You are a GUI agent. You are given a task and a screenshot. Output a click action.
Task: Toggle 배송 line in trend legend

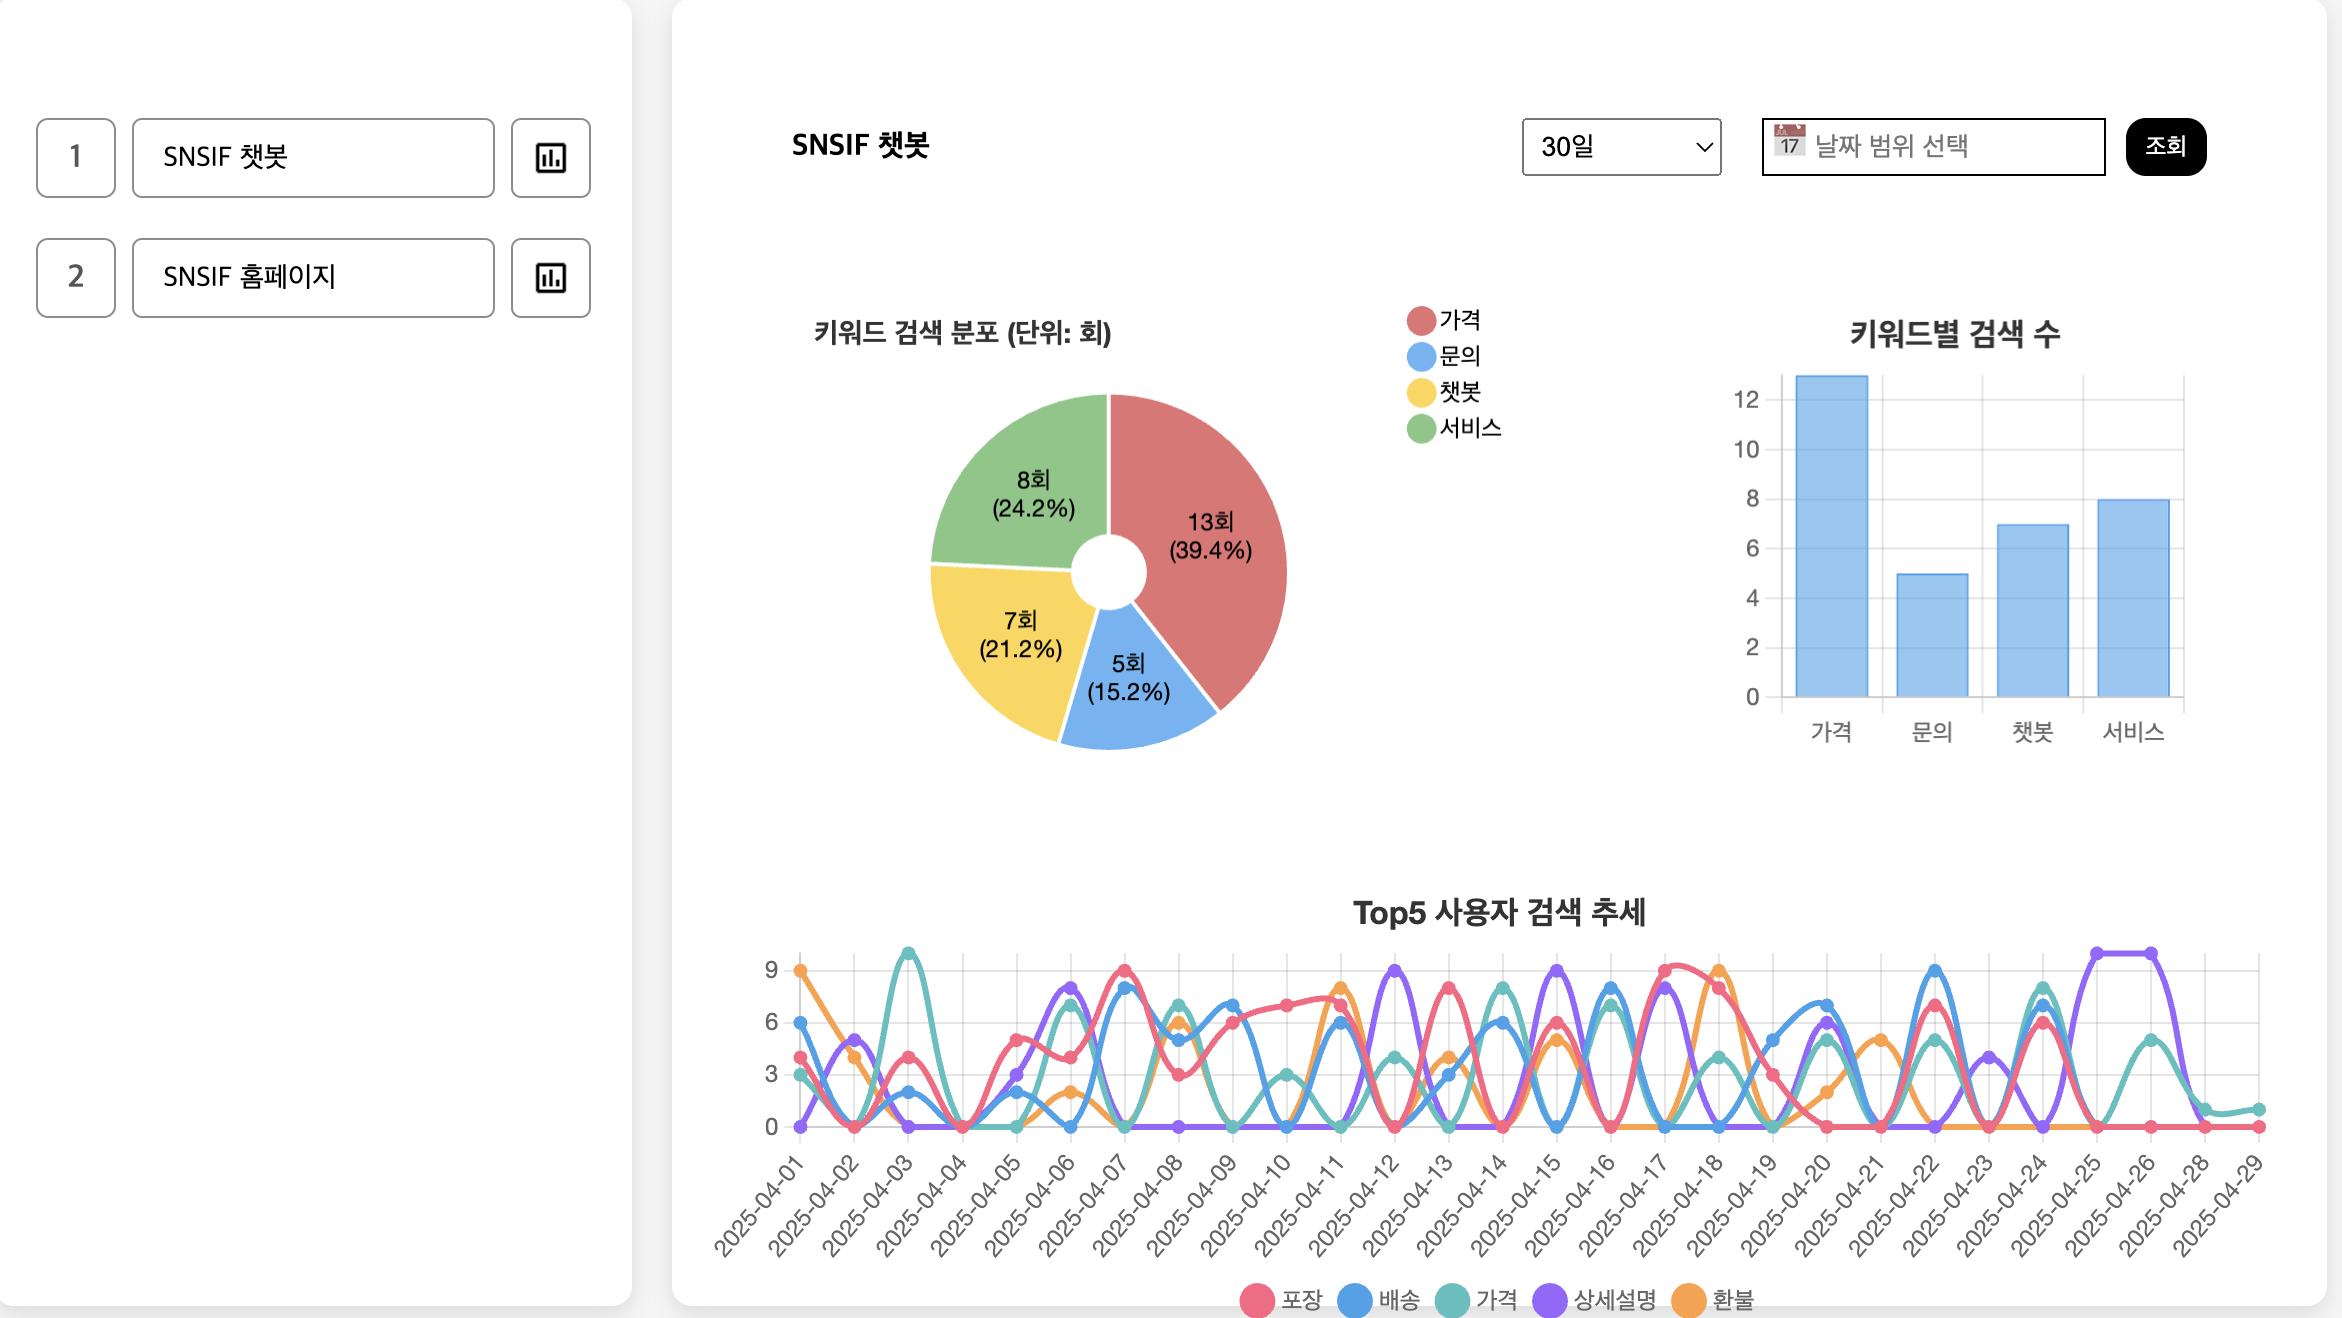[1354, 1300]
